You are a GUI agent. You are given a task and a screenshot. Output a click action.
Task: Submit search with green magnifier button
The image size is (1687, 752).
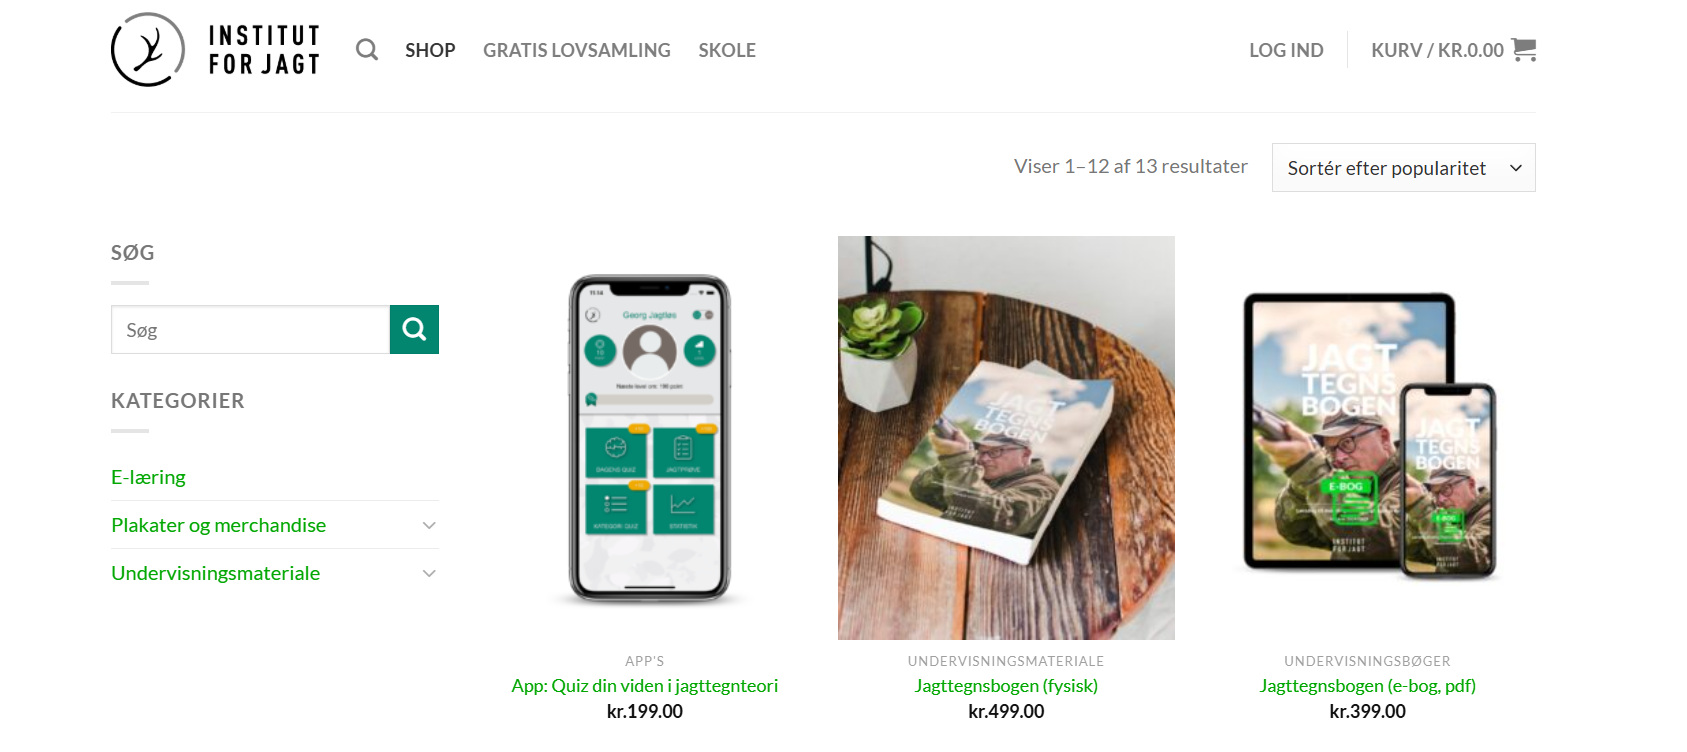414,329
